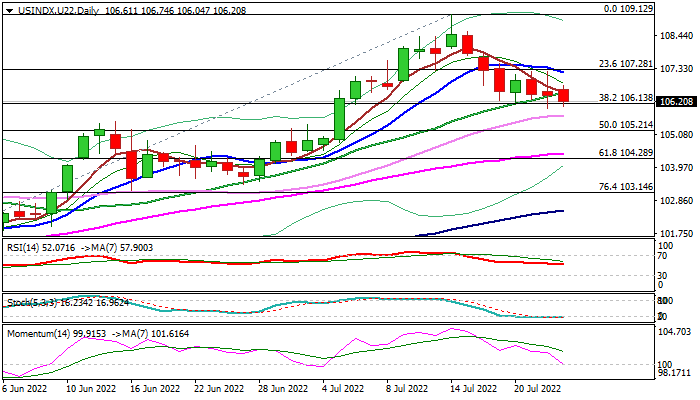The image size is (700, 400).
Task: Click the latest red candle at 106.208
Action: [x=563, y=96]
